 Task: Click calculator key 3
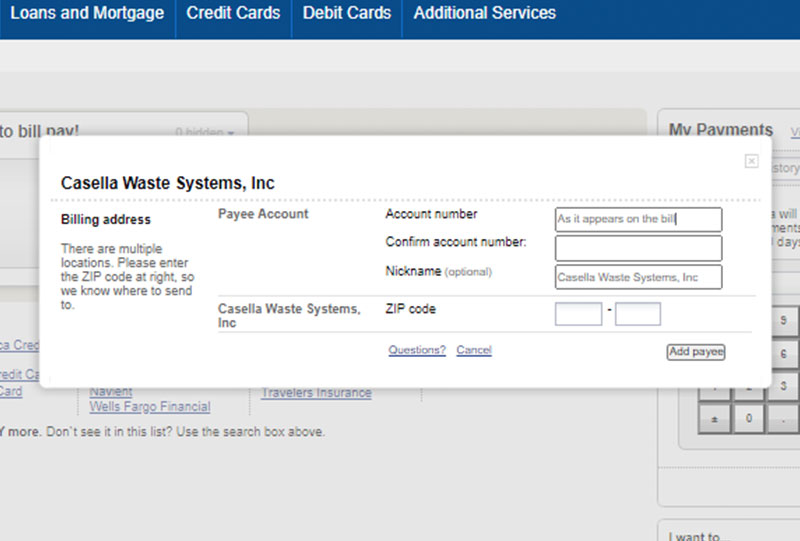(783, 386)
